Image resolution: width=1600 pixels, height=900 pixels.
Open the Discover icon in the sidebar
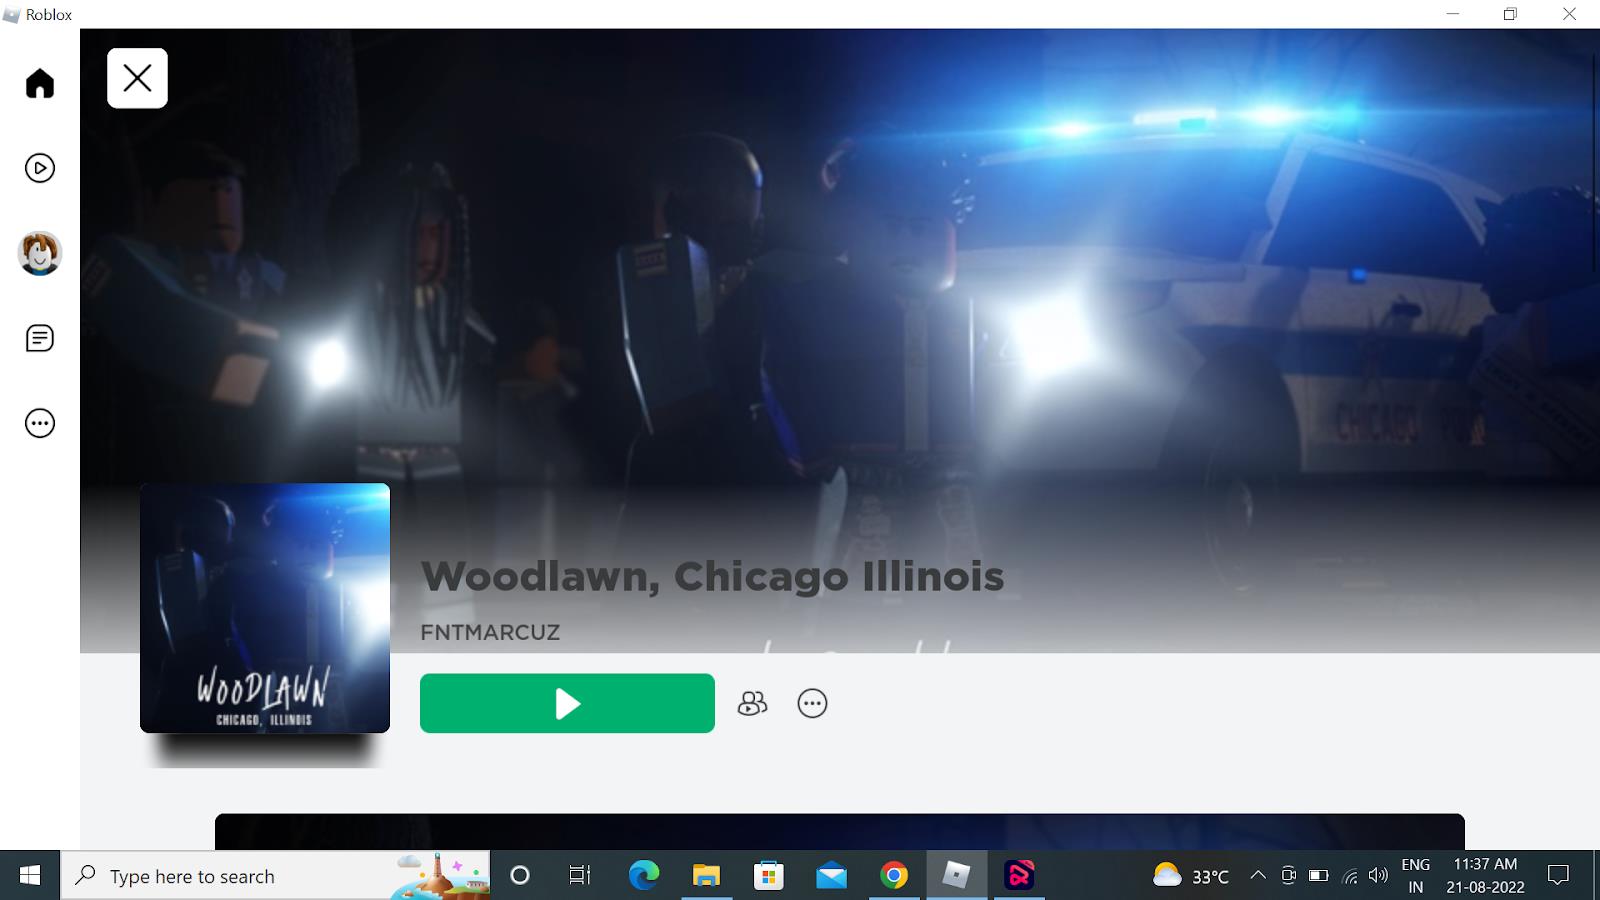pos(40,168)
